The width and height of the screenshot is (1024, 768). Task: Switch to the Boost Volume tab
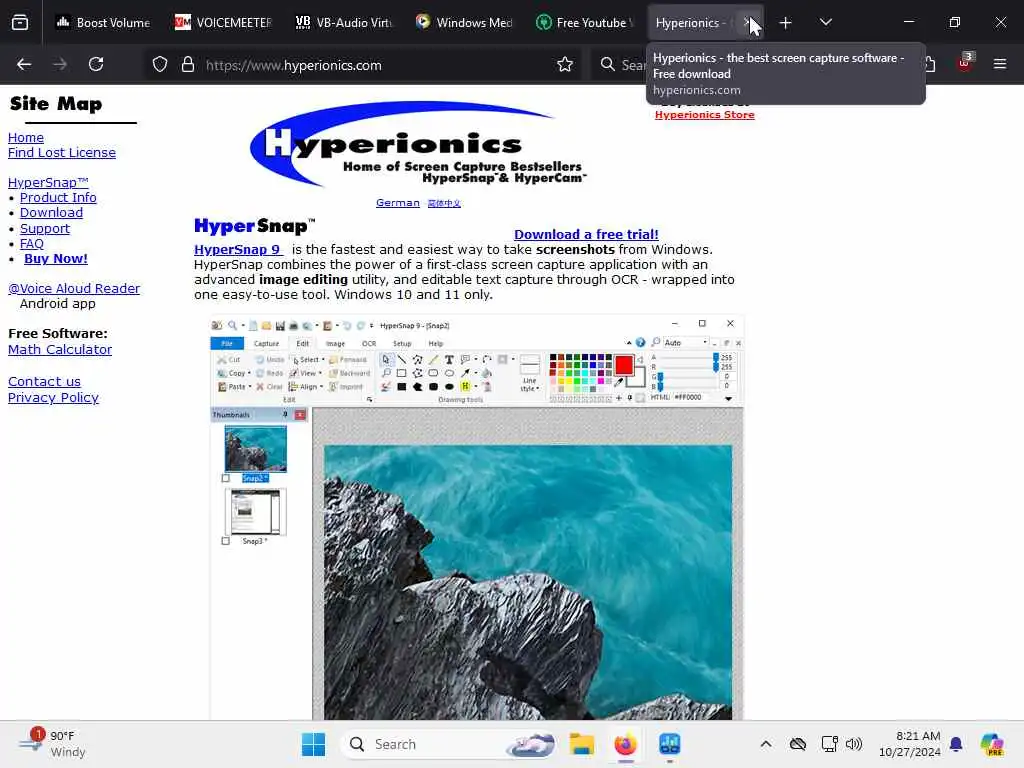tap(103, 23)
